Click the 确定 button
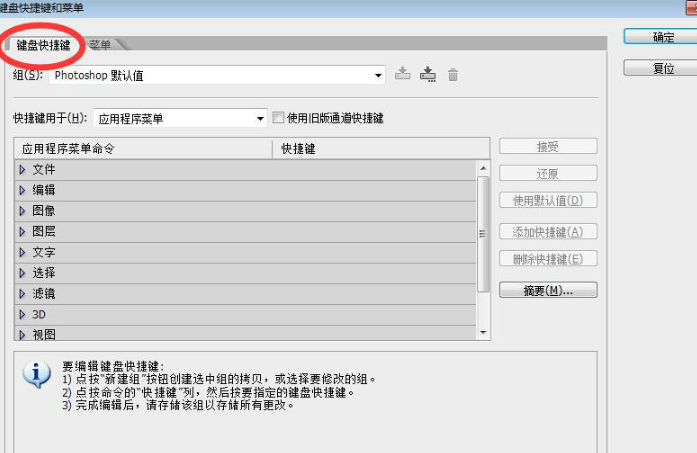 tap(662, 37)
